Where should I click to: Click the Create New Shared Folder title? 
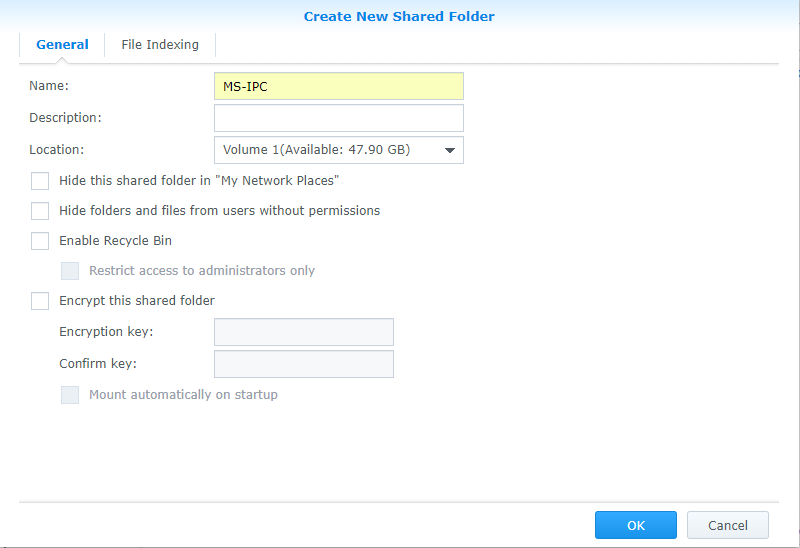(x=399, y=16)
